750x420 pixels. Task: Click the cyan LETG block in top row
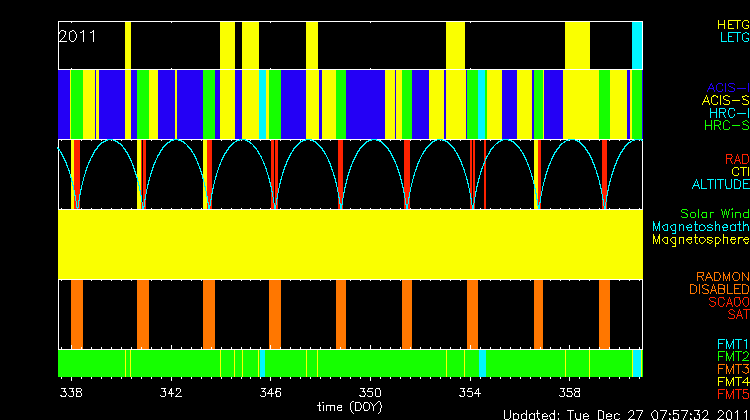pos(637,44)
